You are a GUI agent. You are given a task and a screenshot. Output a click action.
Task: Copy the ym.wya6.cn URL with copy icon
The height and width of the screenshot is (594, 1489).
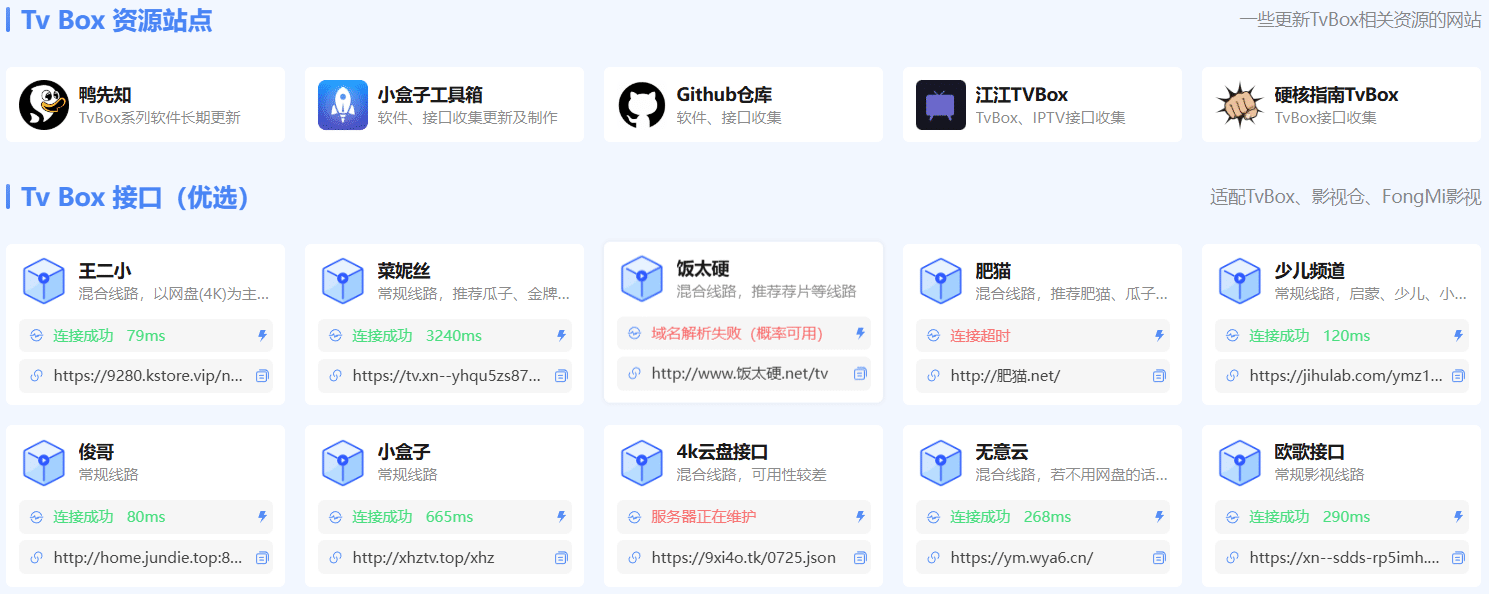click(x=1159, y=558)
